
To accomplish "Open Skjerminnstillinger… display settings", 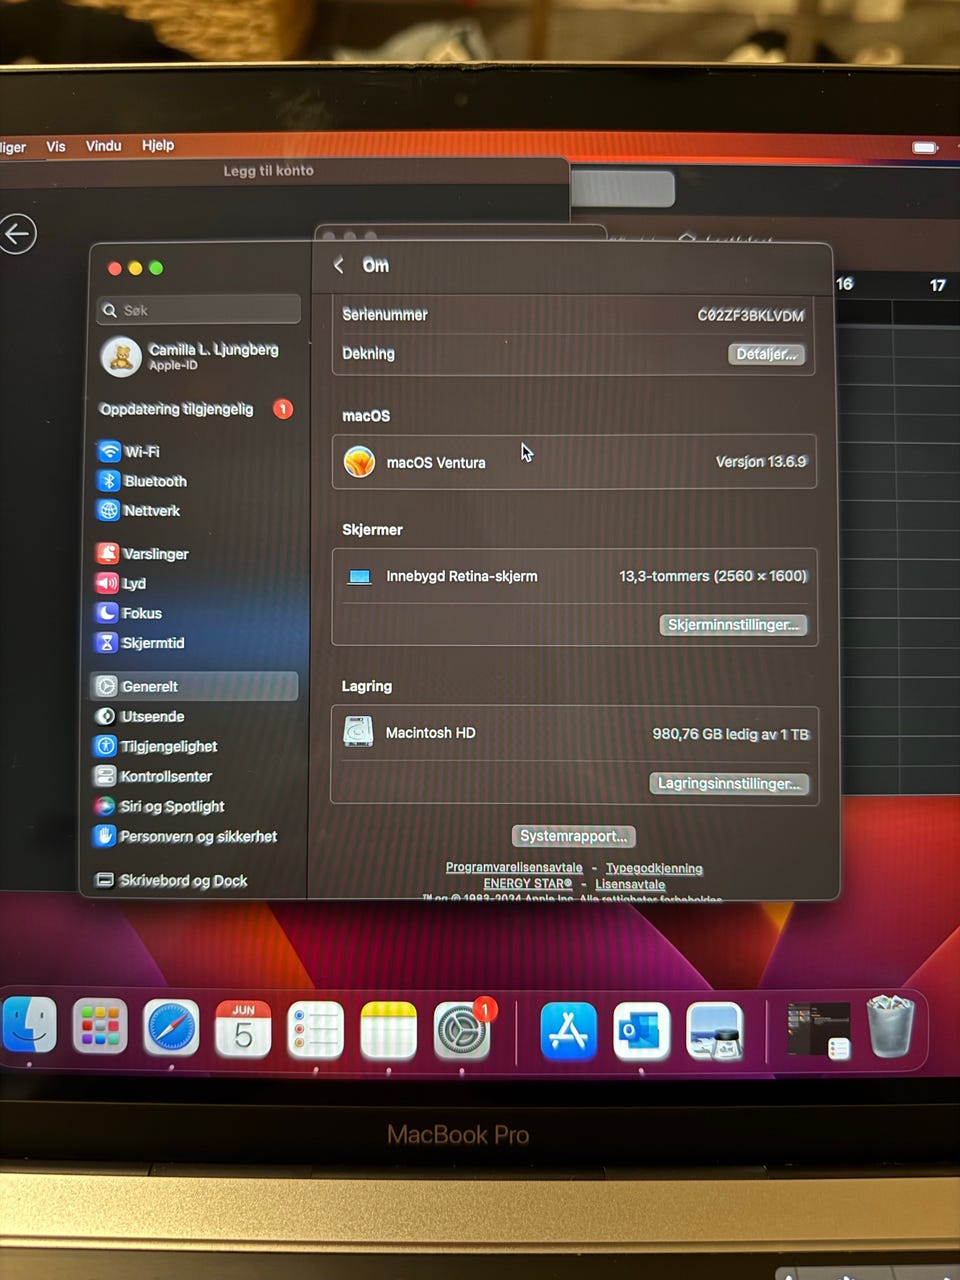I will pos(733,625).
